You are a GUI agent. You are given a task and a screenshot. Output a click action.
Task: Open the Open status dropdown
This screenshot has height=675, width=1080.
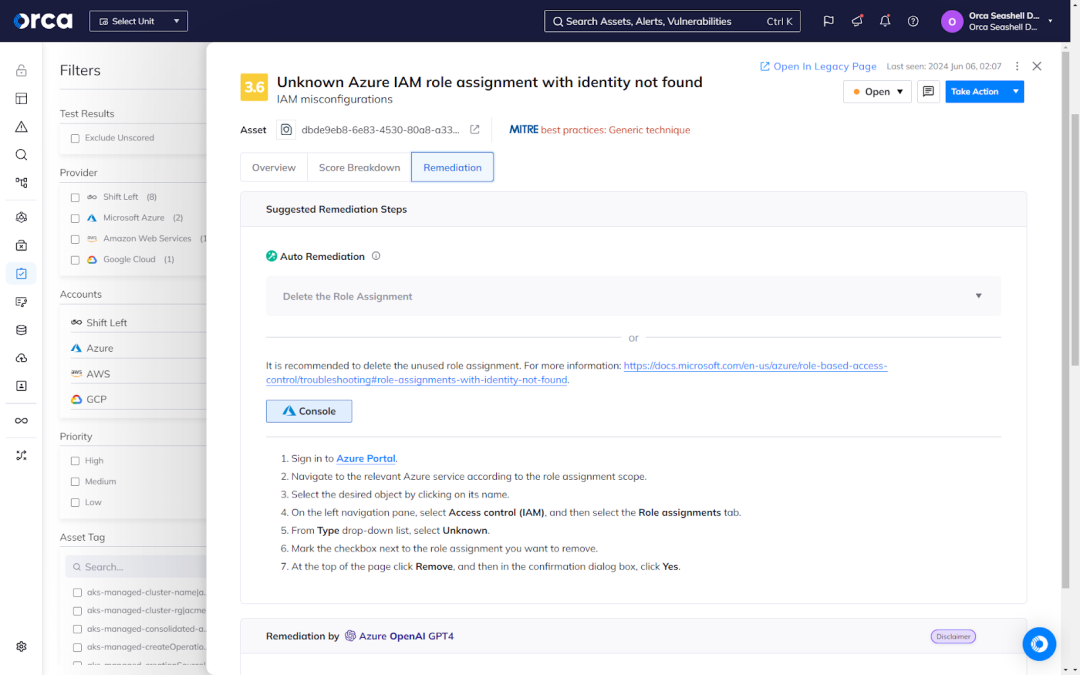pos(877,92)
